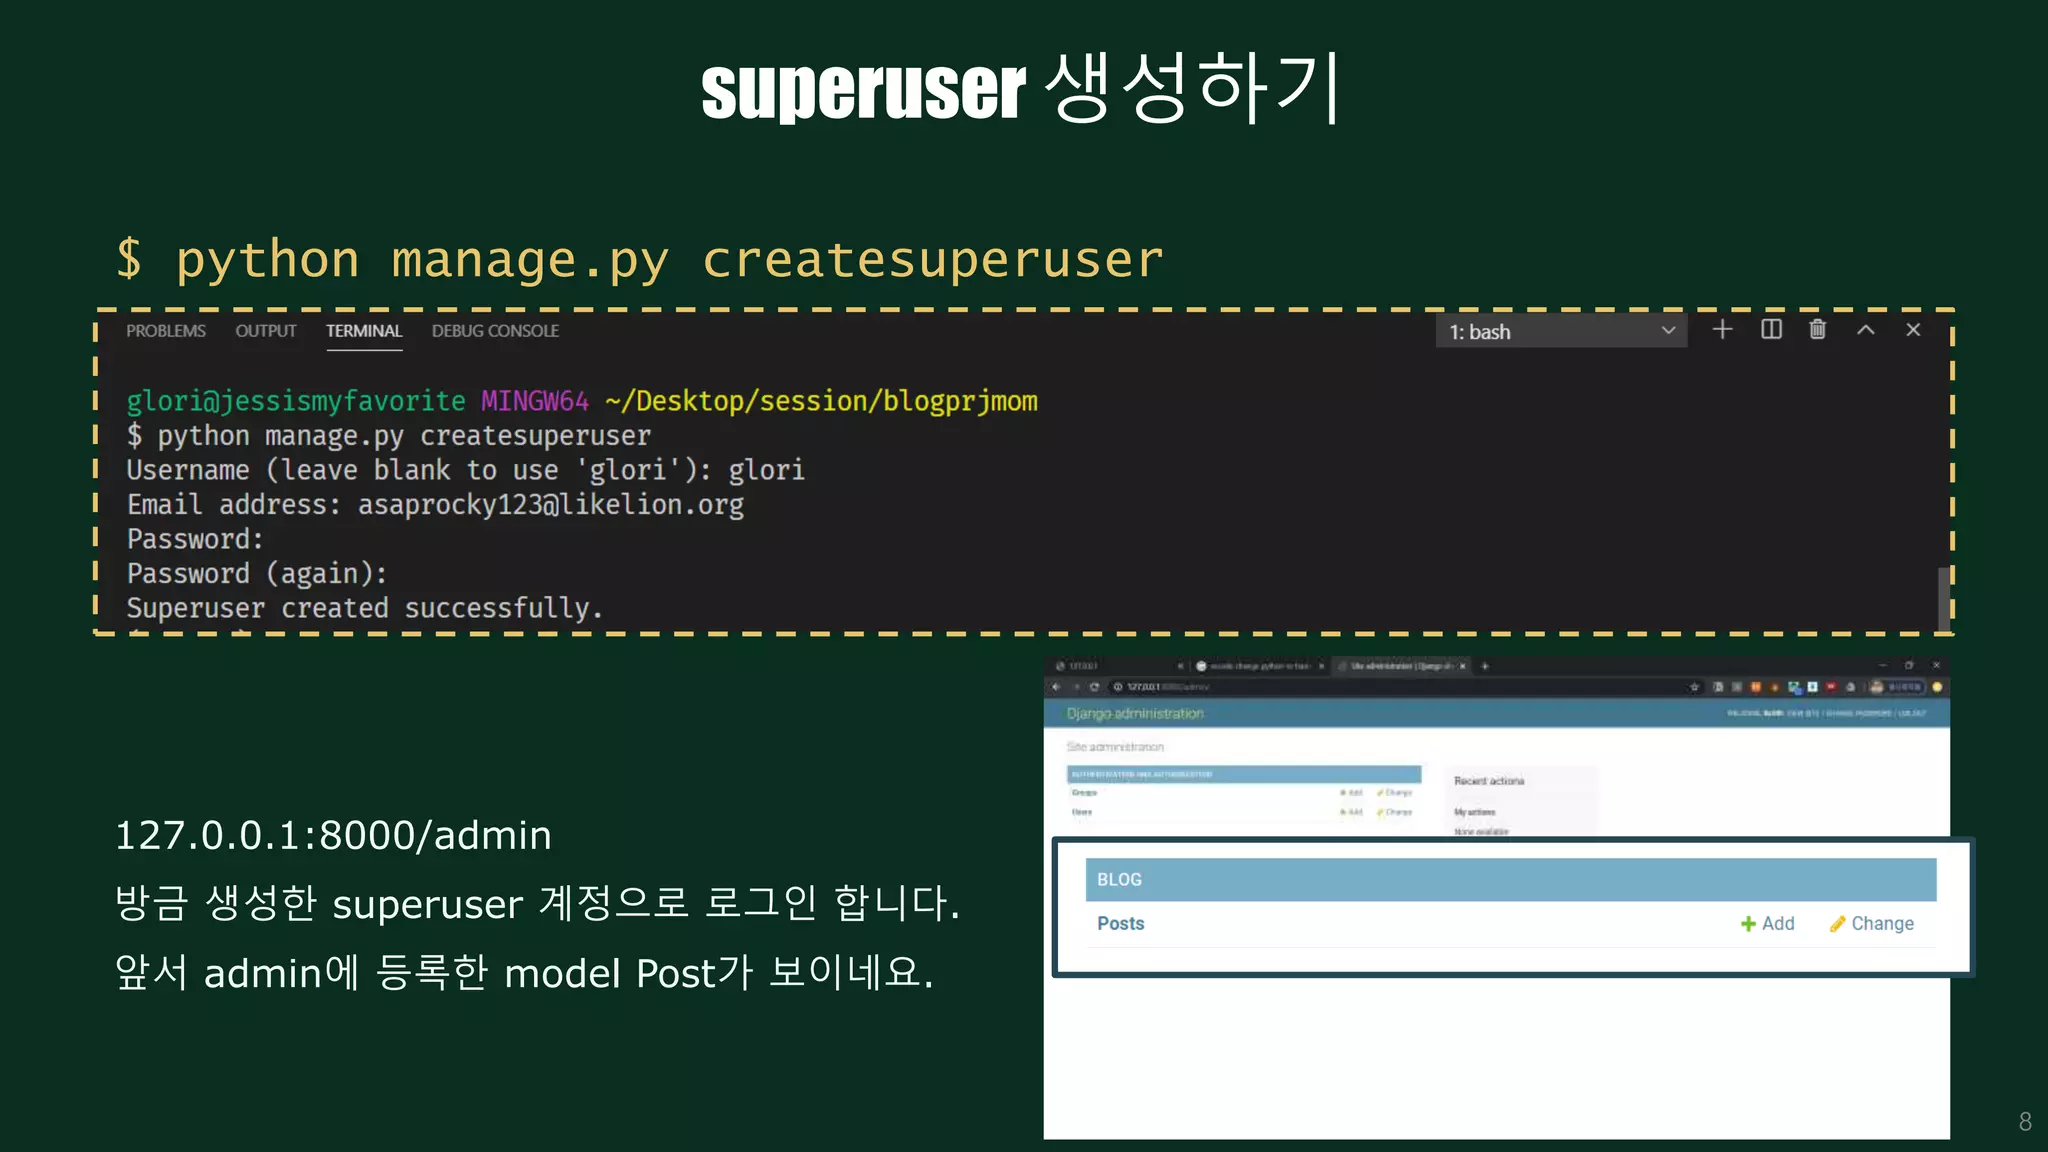
Task: Click browser back arrow button
Action: tap(1056, 687)
